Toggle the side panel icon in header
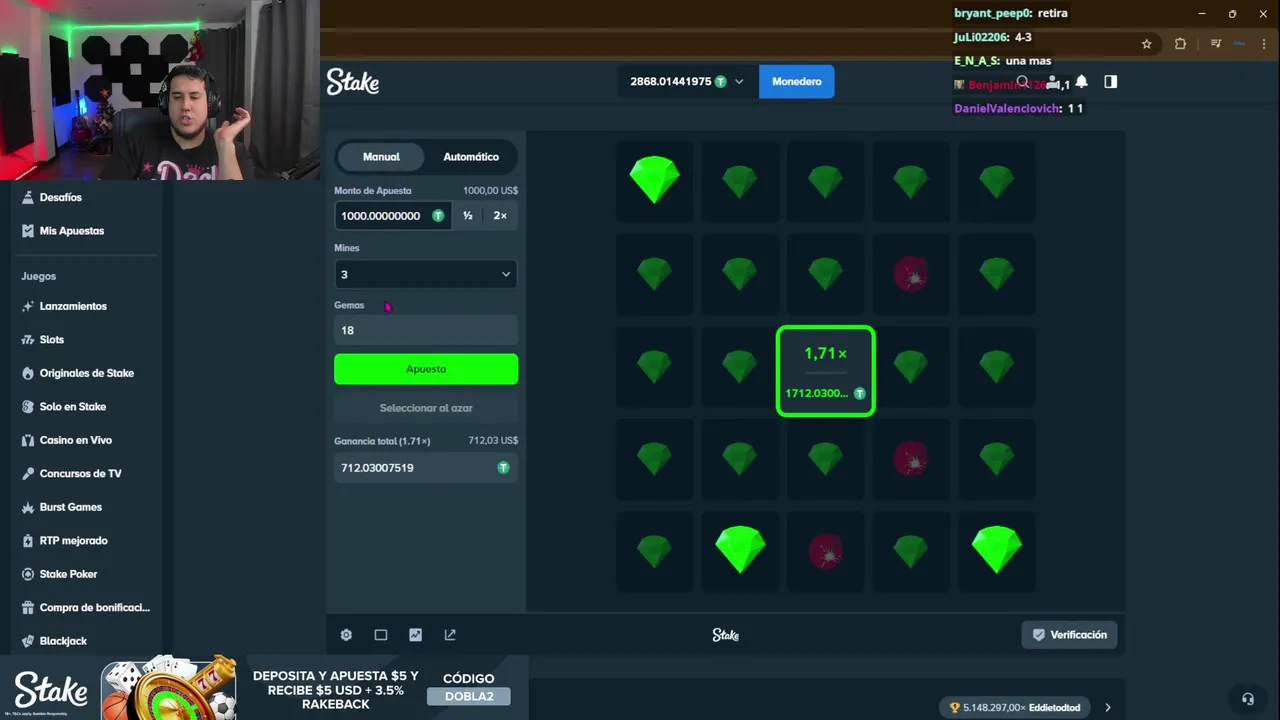This screenshot has height=720, width=1280. pyautogui.click(x=1110, y=82)
